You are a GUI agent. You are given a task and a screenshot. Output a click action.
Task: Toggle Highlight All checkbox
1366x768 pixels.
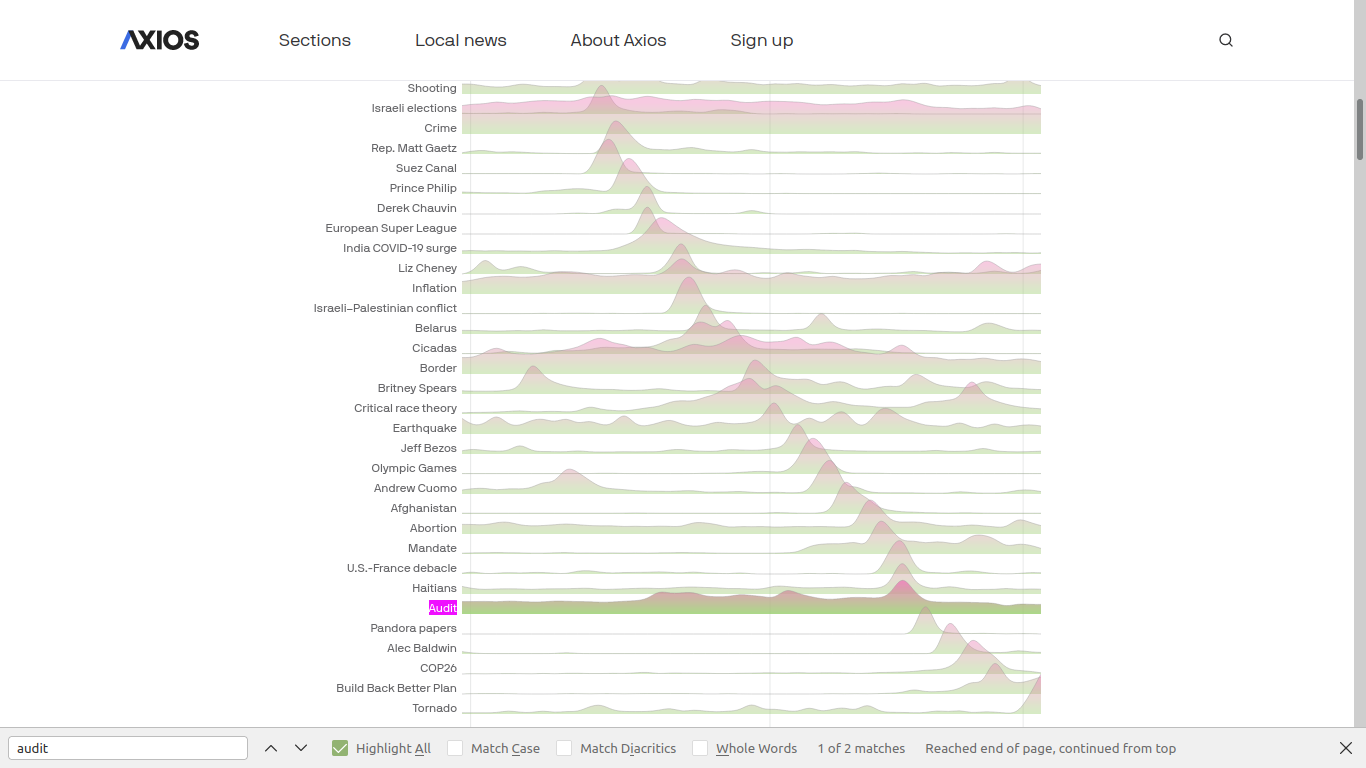click(x=340, y=748)
